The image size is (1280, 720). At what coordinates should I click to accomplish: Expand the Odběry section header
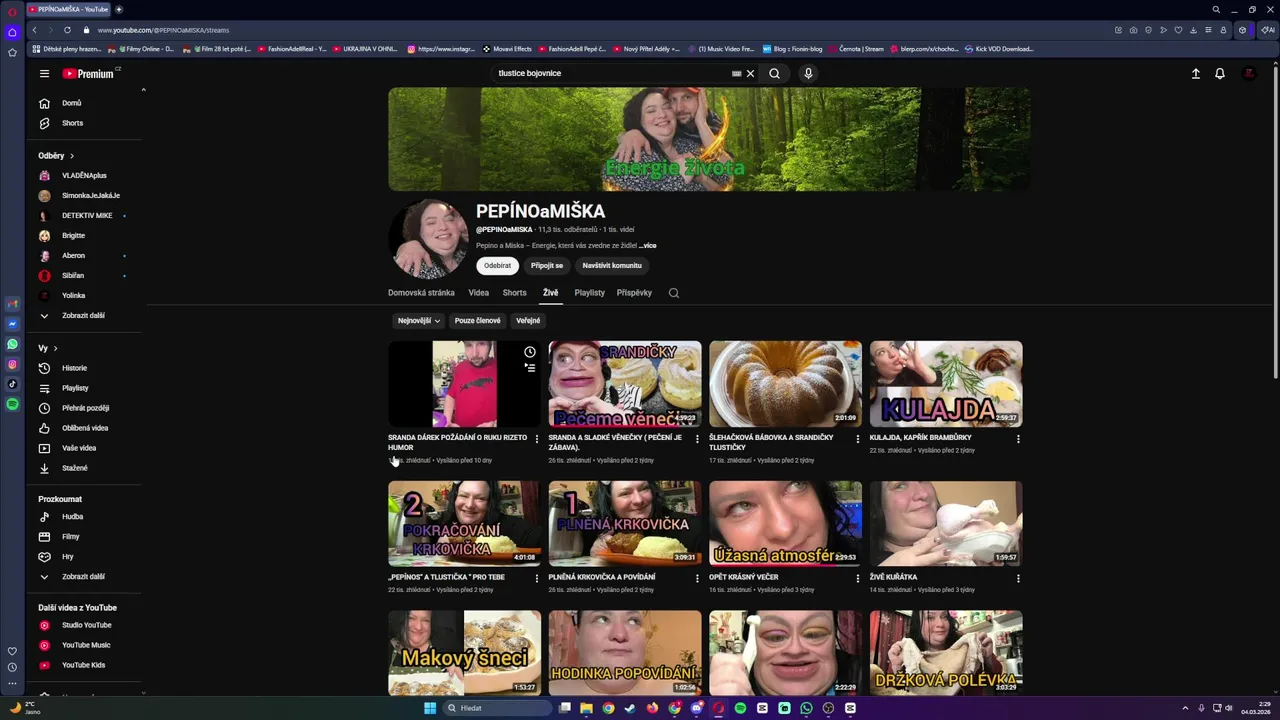pos(56,156)
